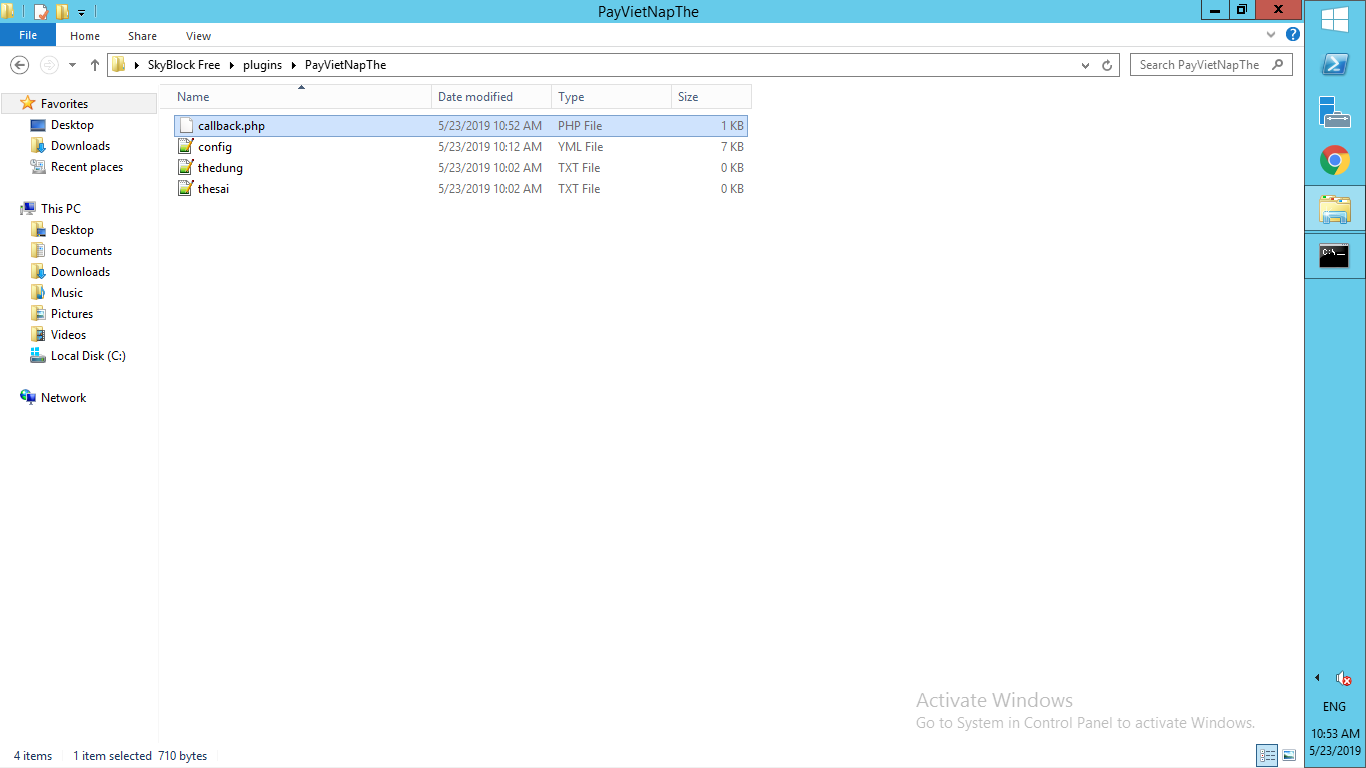This screenshot has height=768, width=1366.
Task: Sort files by the Size column header
Action: pyautogui.click(x=711, y=97)
